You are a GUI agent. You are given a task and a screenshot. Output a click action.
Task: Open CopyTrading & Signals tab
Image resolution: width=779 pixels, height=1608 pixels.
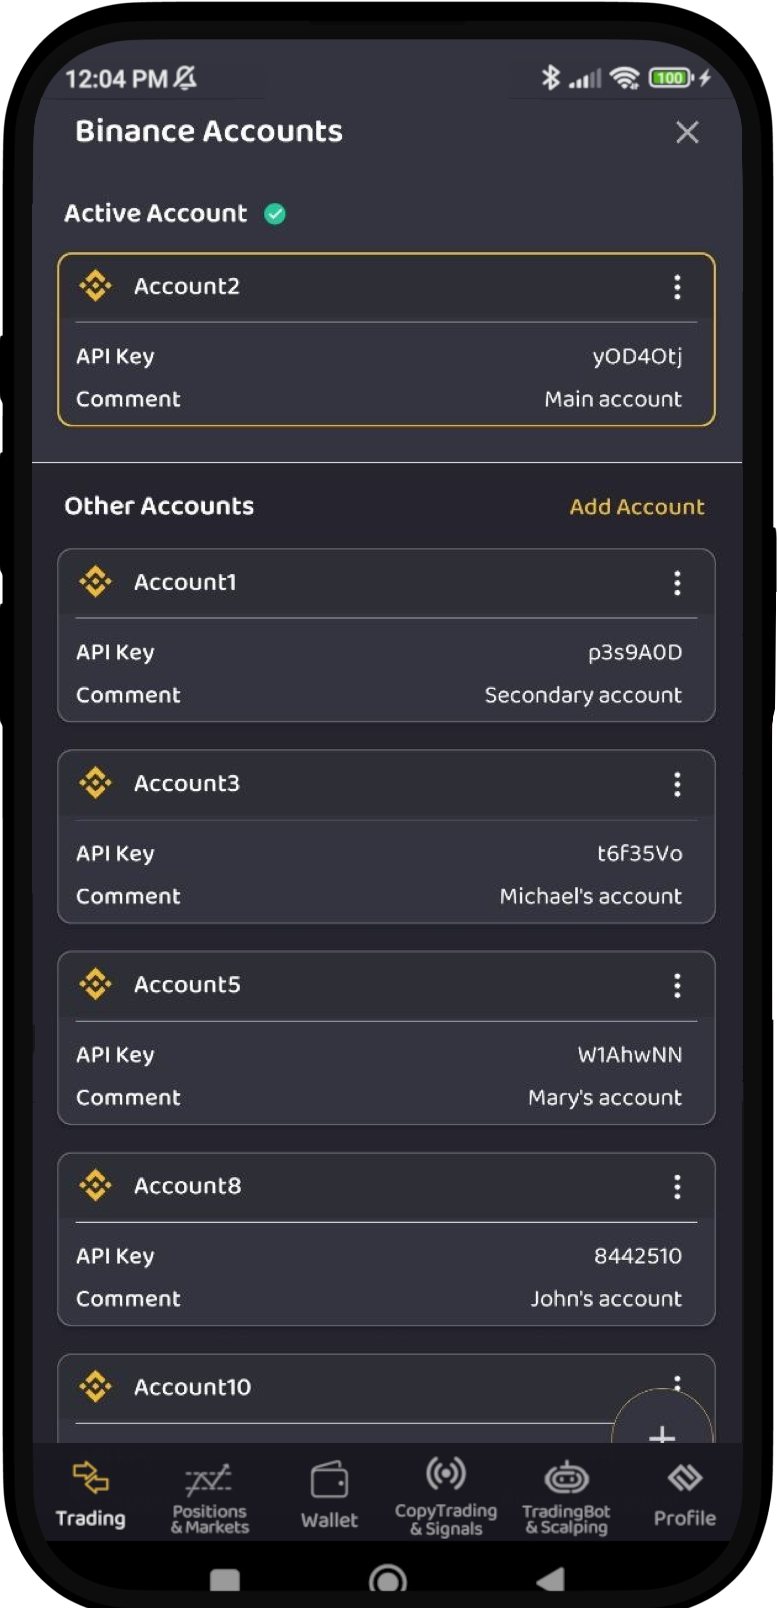click(x=446, y=1495)
